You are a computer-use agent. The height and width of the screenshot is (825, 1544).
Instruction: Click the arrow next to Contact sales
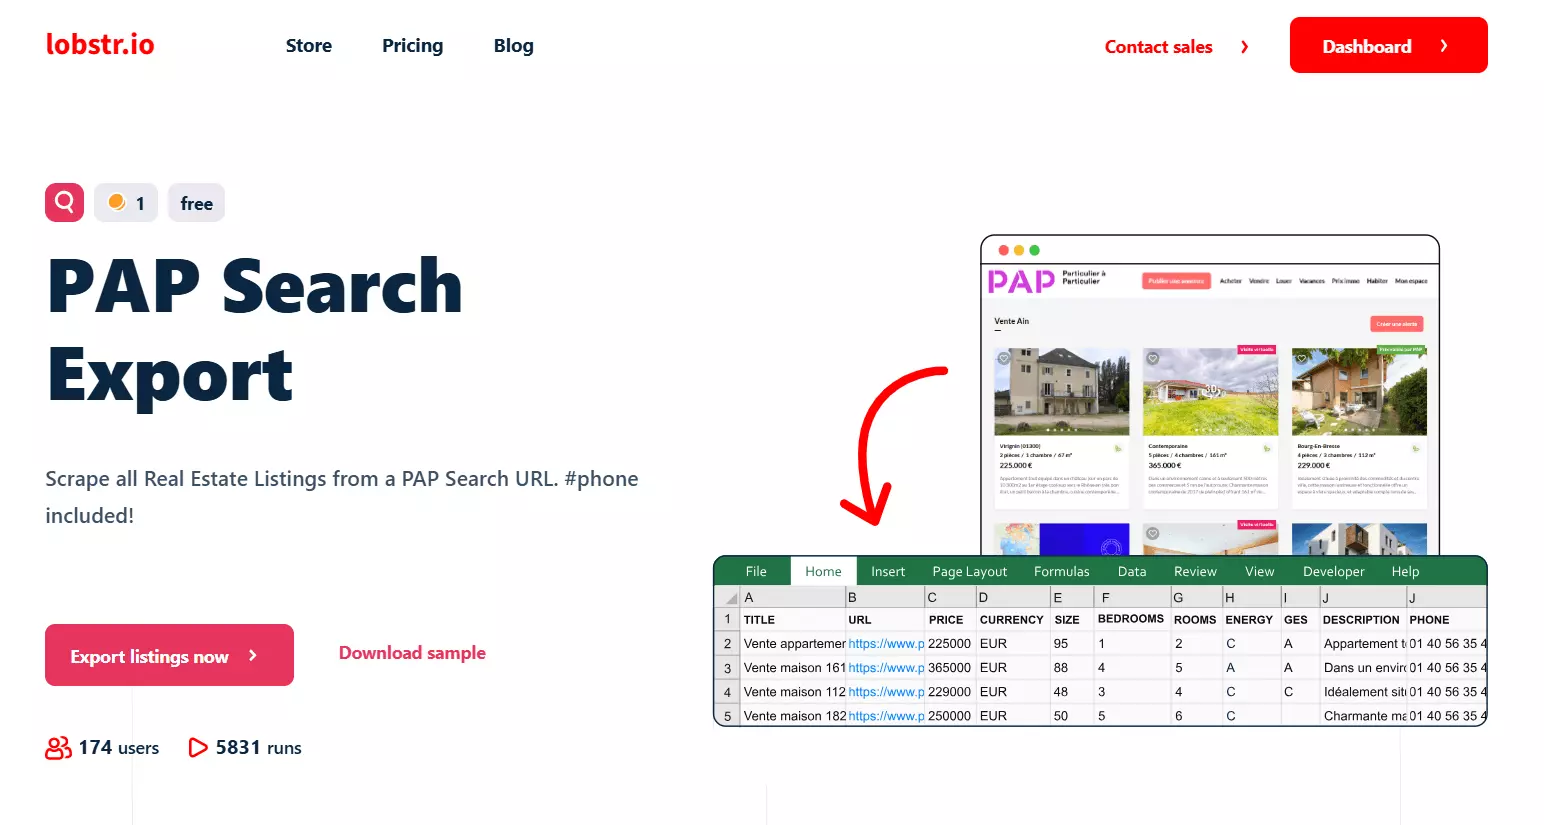(x=1244, y=47)
